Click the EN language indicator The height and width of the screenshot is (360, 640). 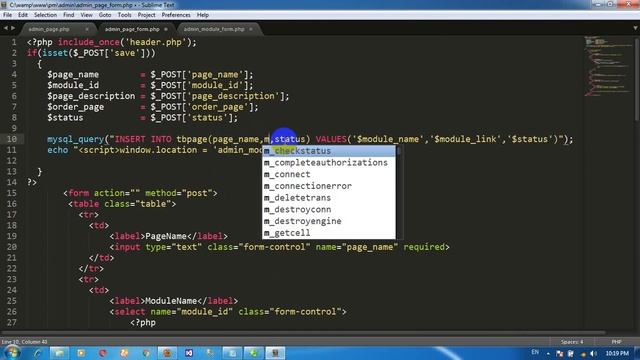(x=535, y=352)
